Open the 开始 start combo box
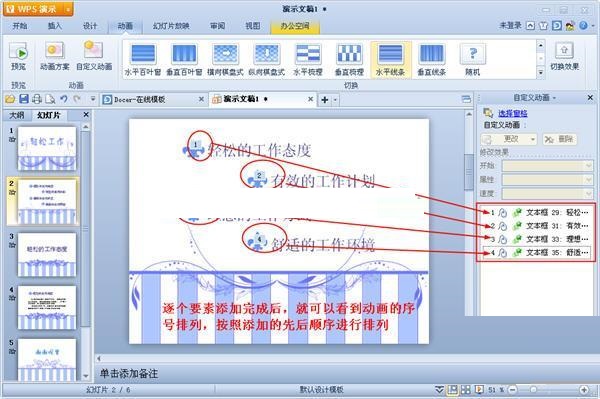This screenshot has height=399, width=600. [x=547, y=166]
